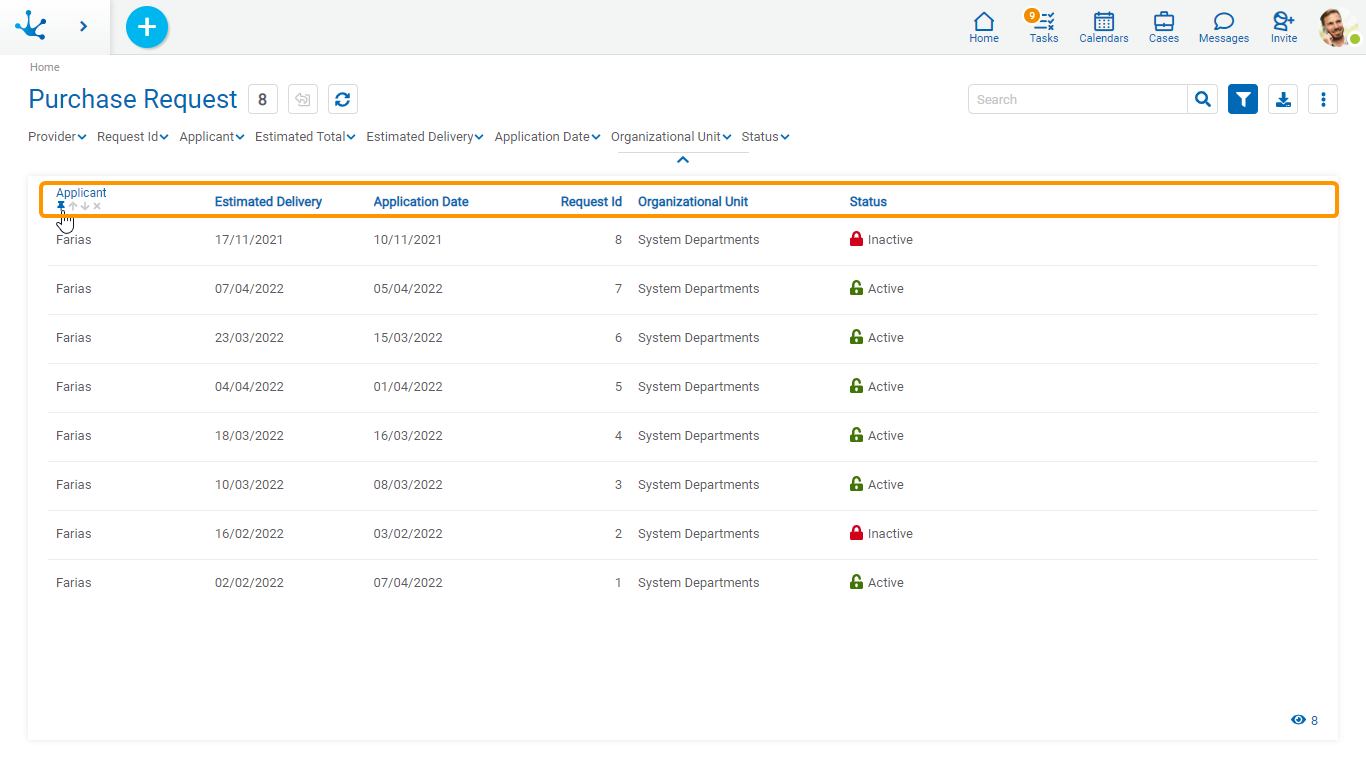Click System Departments in request 4 row
This screenshot has height=768, width=1366.
[698, 436]
